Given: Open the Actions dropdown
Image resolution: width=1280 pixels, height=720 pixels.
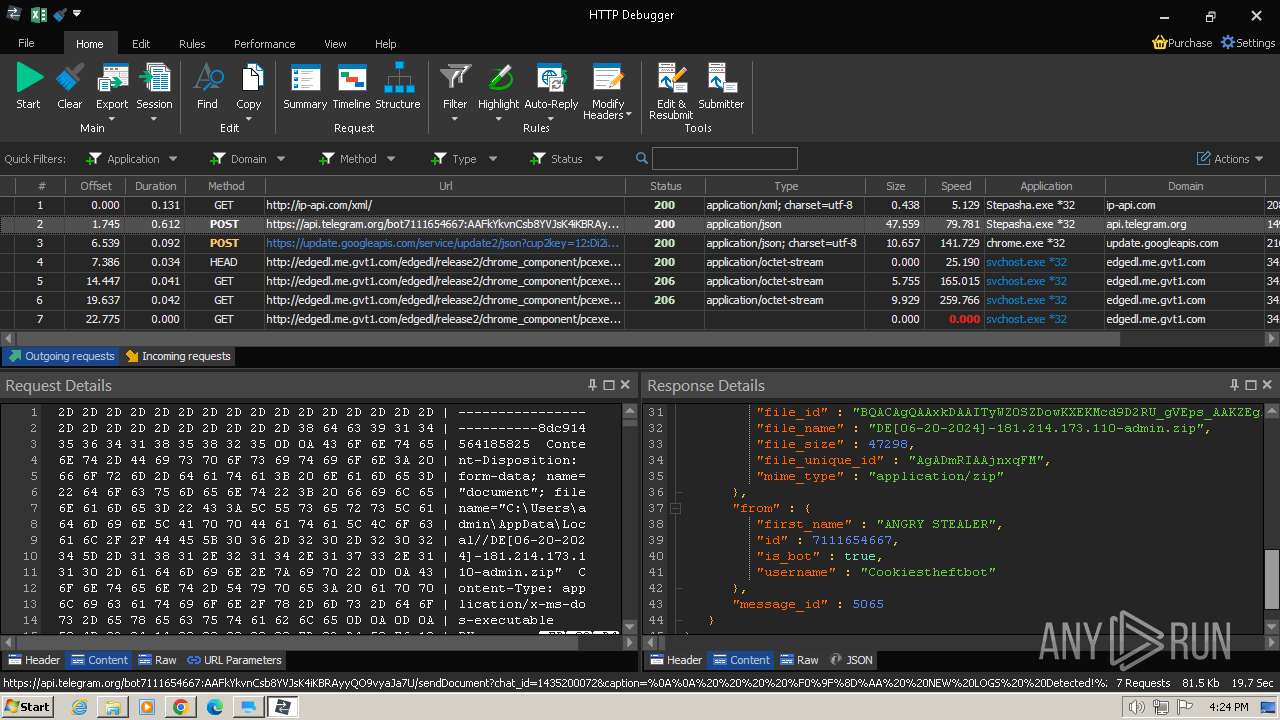Looking at the screenshot, I should [1231, 159].
